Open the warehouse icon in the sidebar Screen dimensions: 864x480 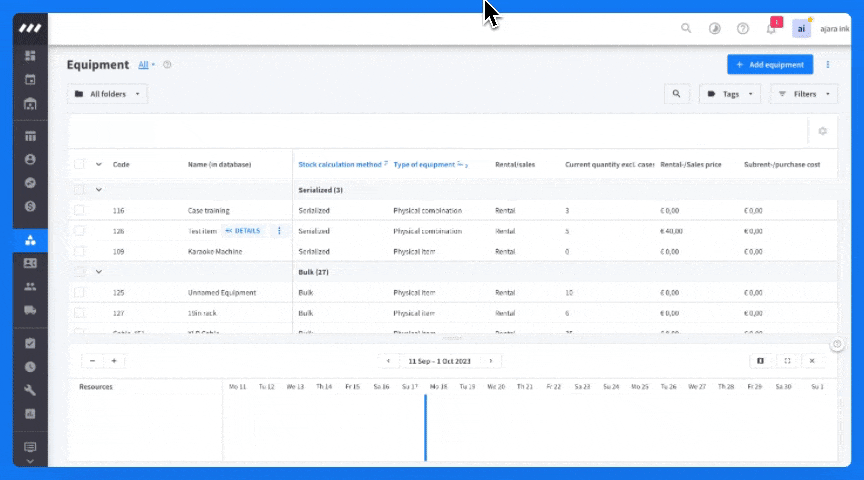click(x=30, y=104)
